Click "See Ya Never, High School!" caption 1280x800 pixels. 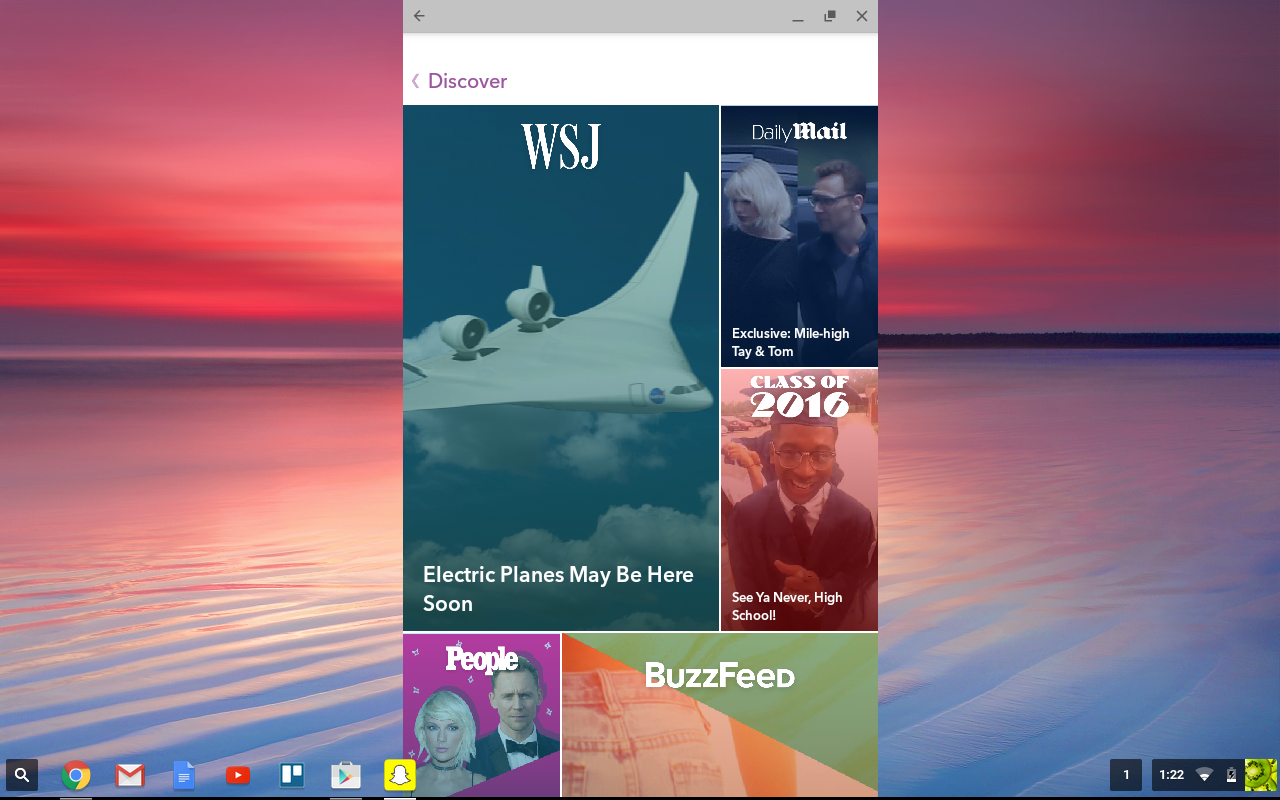point(787,606)
